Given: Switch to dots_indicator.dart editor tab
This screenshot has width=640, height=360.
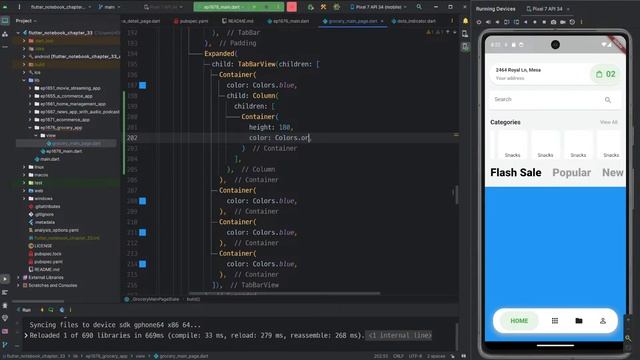Looking at the screenshot, I should pos(414,21).
